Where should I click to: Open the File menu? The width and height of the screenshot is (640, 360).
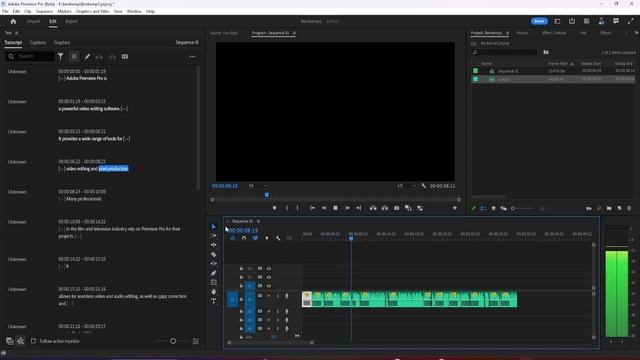(5, 11)
